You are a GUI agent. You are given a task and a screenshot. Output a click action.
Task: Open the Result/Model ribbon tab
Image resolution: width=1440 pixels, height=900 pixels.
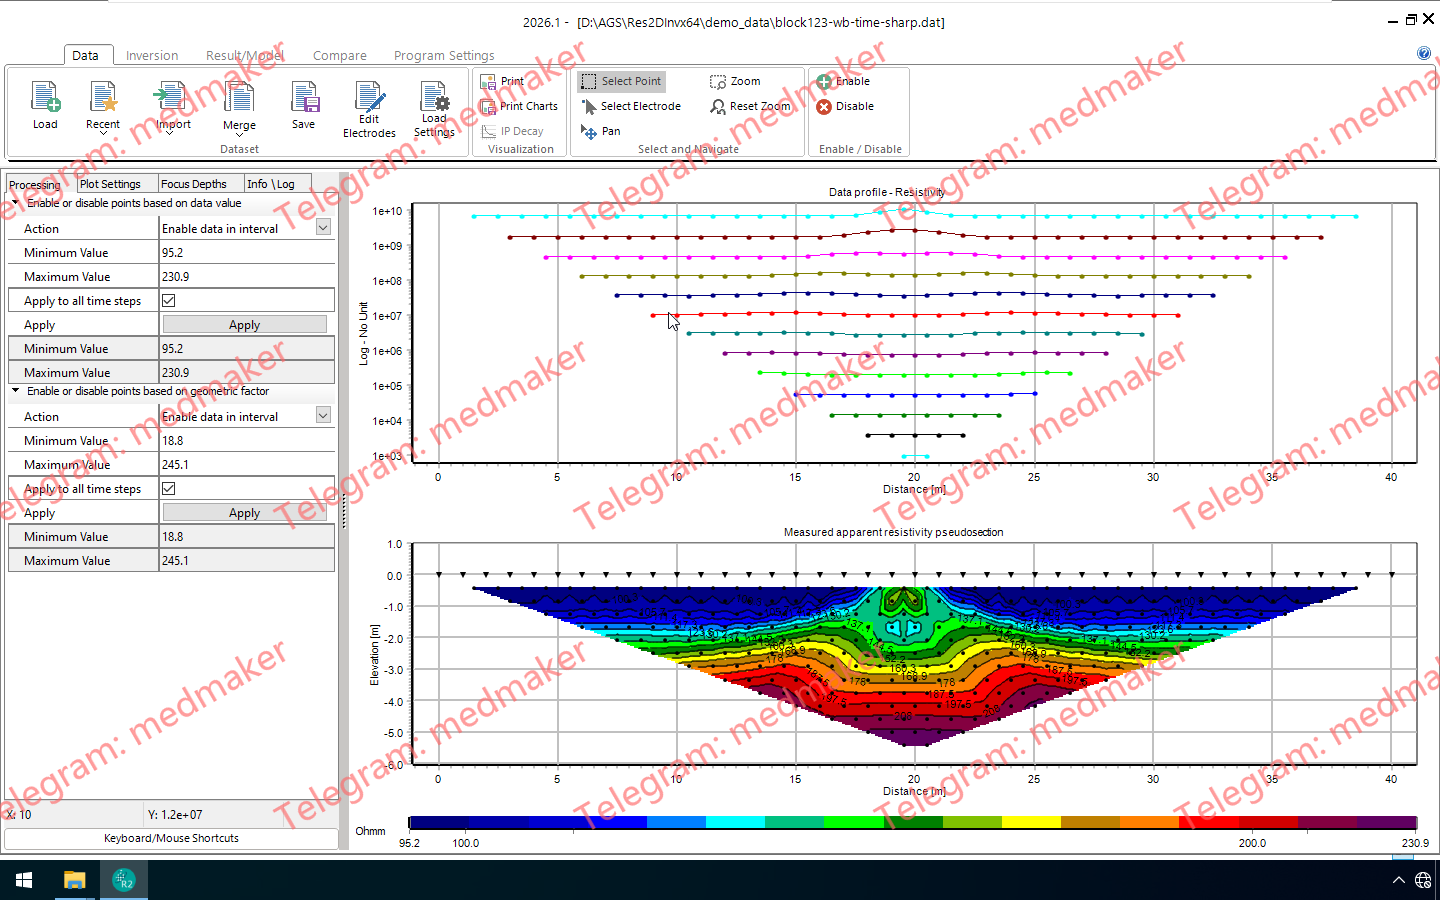click(x=245, y=55)
